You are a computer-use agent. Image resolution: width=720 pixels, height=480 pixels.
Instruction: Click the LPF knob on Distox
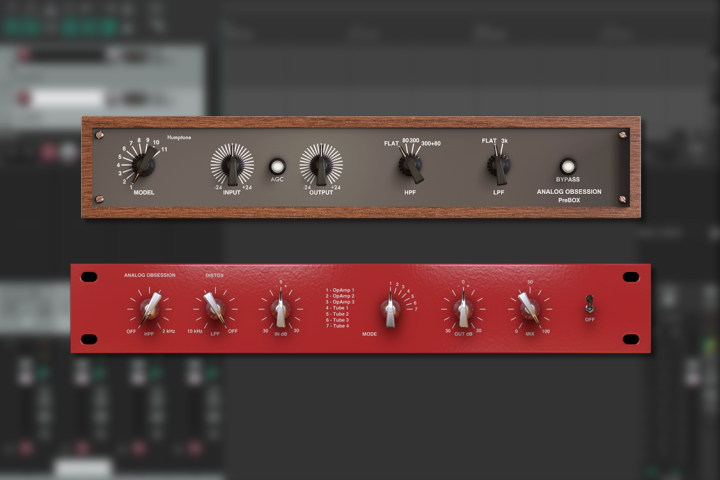click(x=214, y=307)
